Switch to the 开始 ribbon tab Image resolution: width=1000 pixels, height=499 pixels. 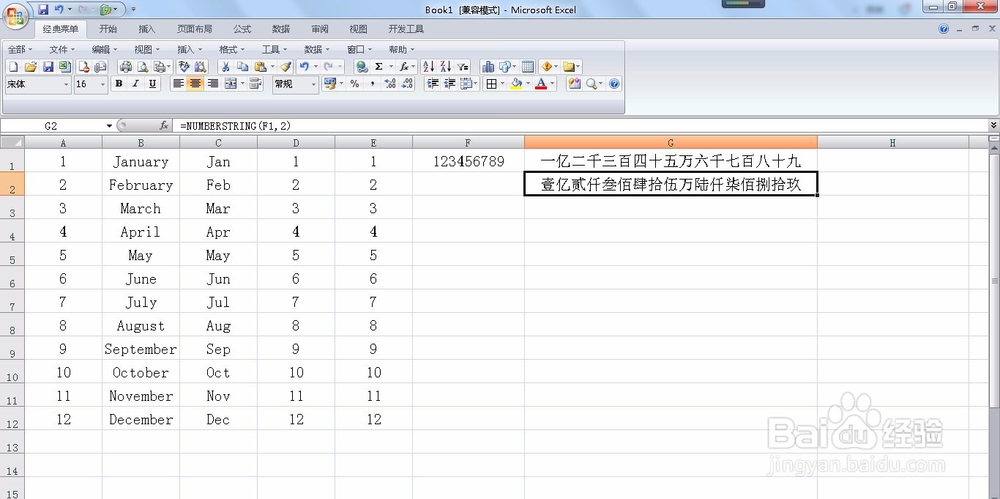[x=108, y=29]
